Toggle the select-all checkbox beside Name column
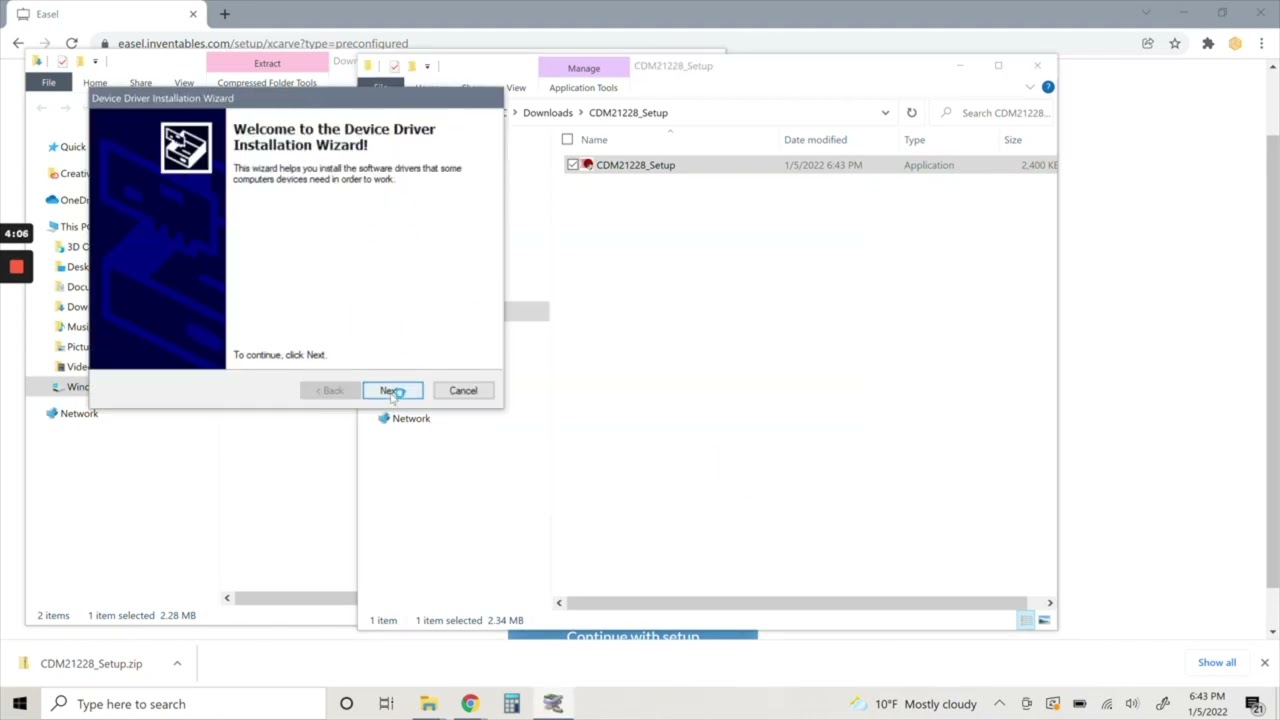 pyautogui.click(x=567, y=140)
